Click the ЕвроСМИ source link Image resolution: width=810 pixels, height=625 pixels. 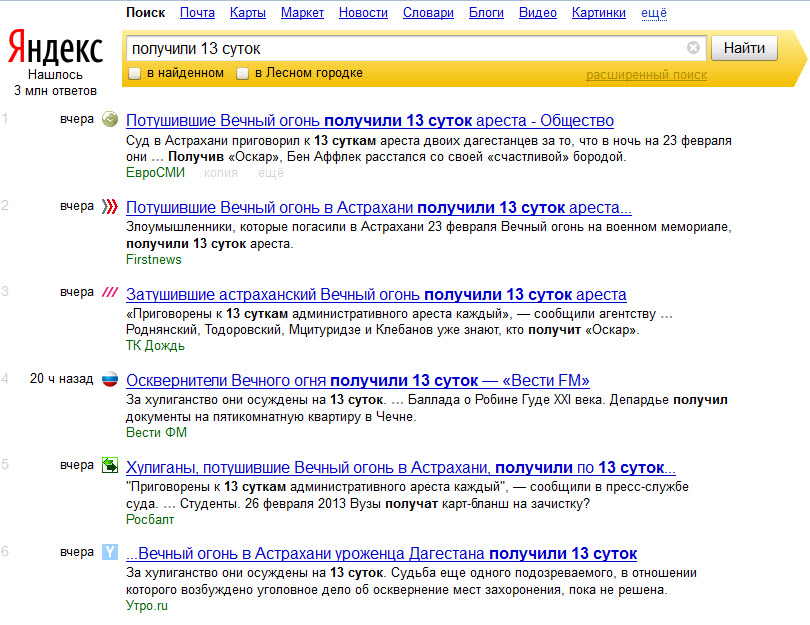tap(155, 173)
